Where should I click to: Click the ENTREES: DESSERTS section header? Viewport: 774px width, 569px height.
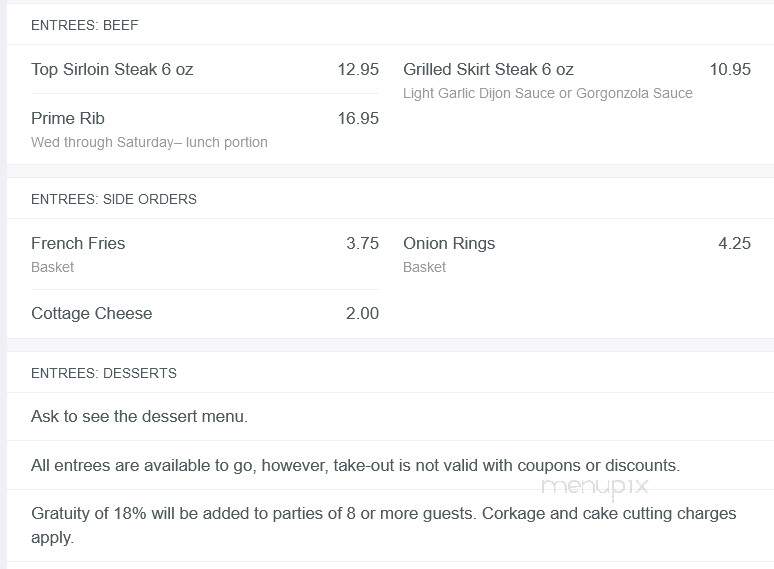[x=104, y=373]
